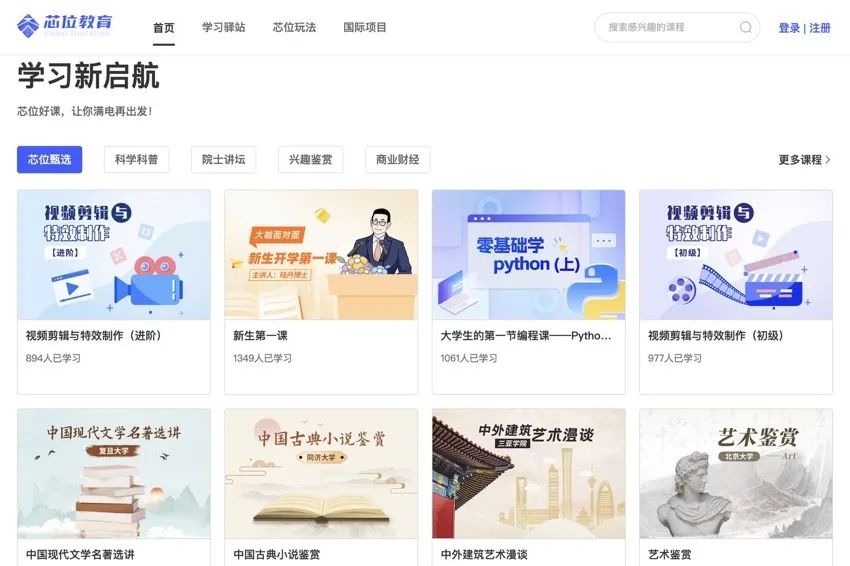850x566 pixels.
Task: Select the 商业财经 category filter
Action: point(397,159)
